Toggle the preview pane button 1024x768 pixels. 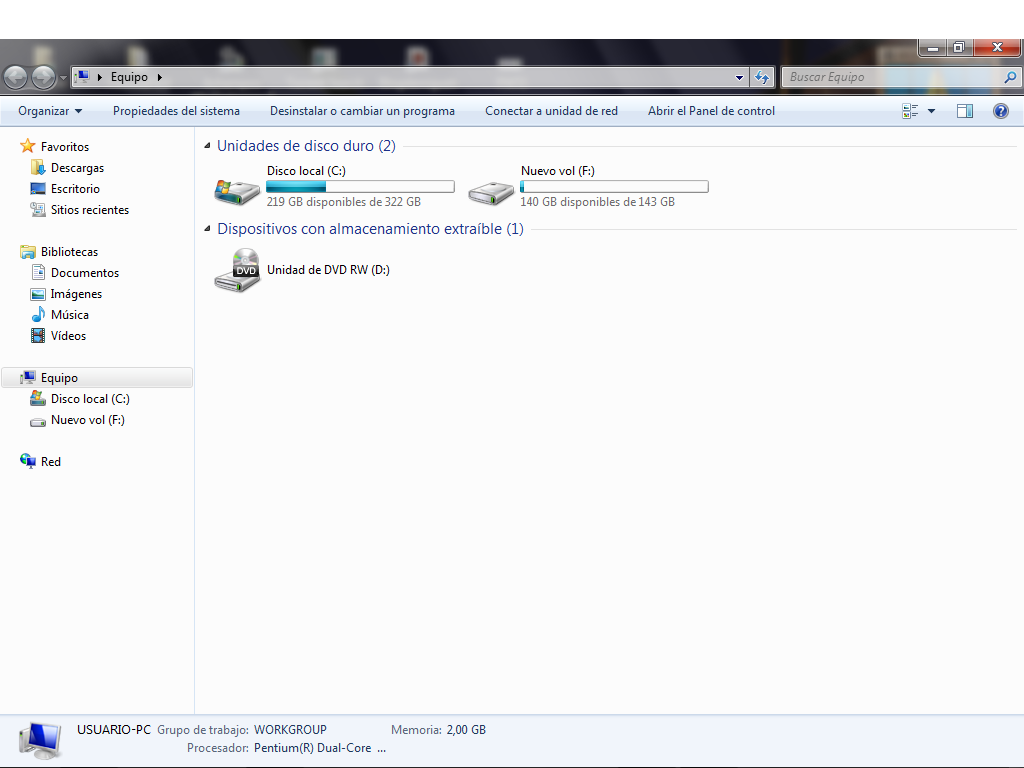tap(965, 111)
